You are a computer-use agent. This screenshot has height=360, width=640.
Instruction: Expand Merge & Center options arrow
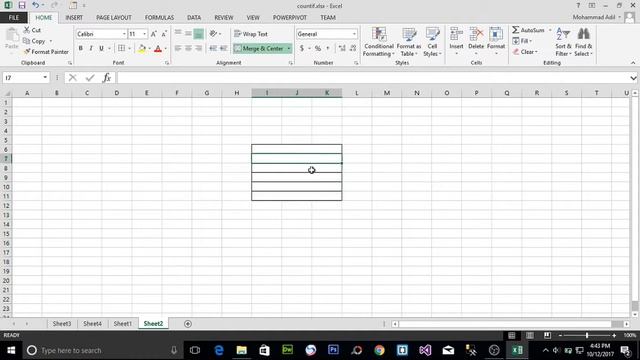(x=289, y=48)
